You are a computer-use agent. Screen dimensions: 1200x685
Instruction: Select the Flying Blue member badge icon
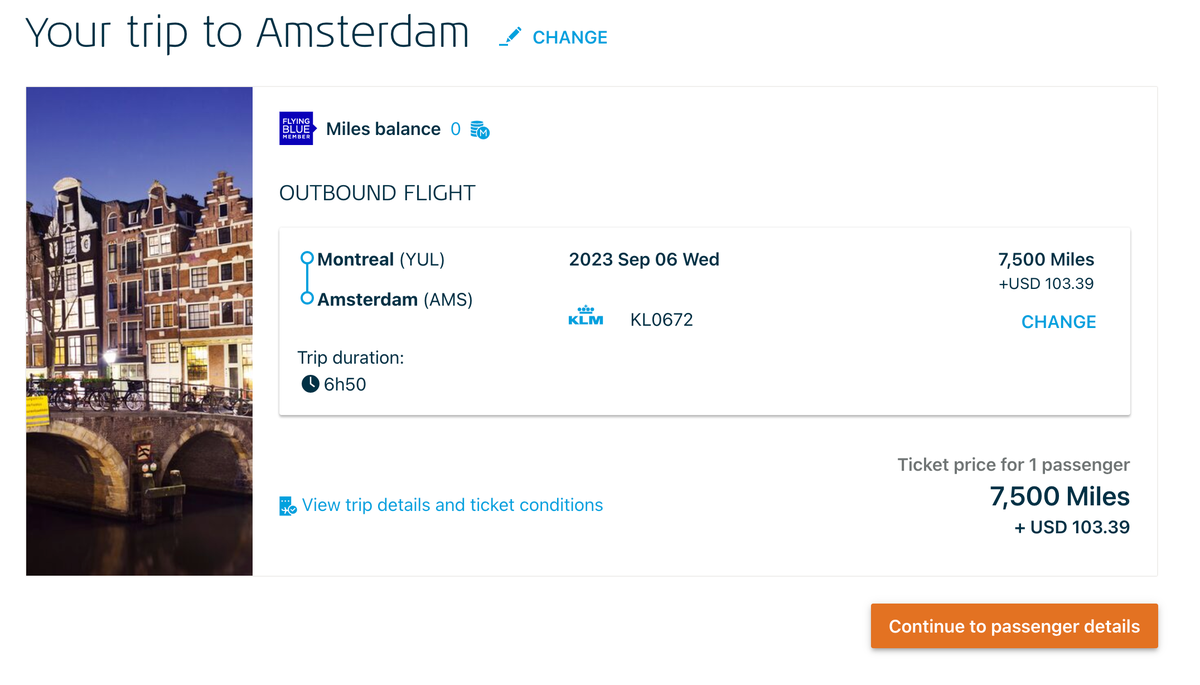(296, 128)
